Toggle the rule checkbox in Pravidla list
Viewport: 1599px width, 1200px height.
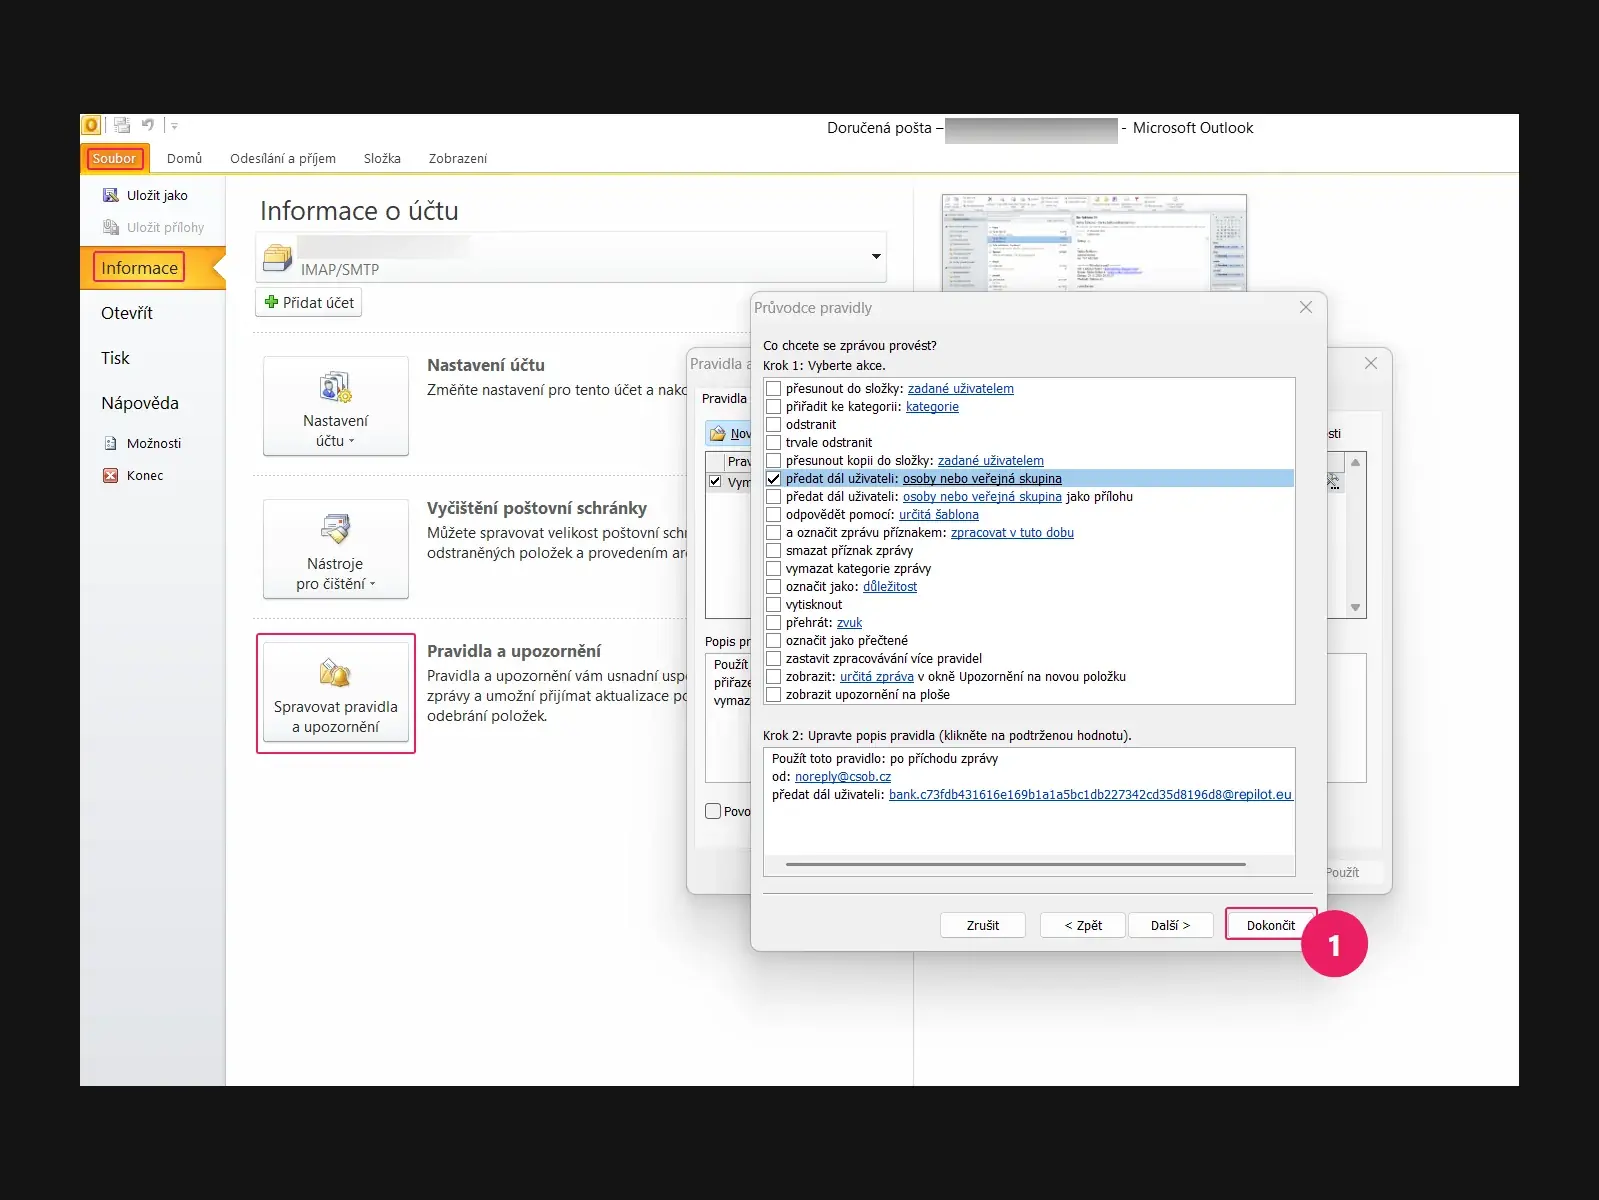[715, 481]
